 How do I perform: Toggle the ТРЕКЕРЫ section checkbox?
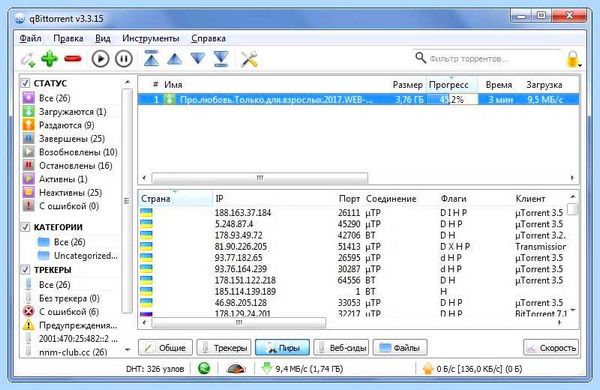tap(25, 270)
